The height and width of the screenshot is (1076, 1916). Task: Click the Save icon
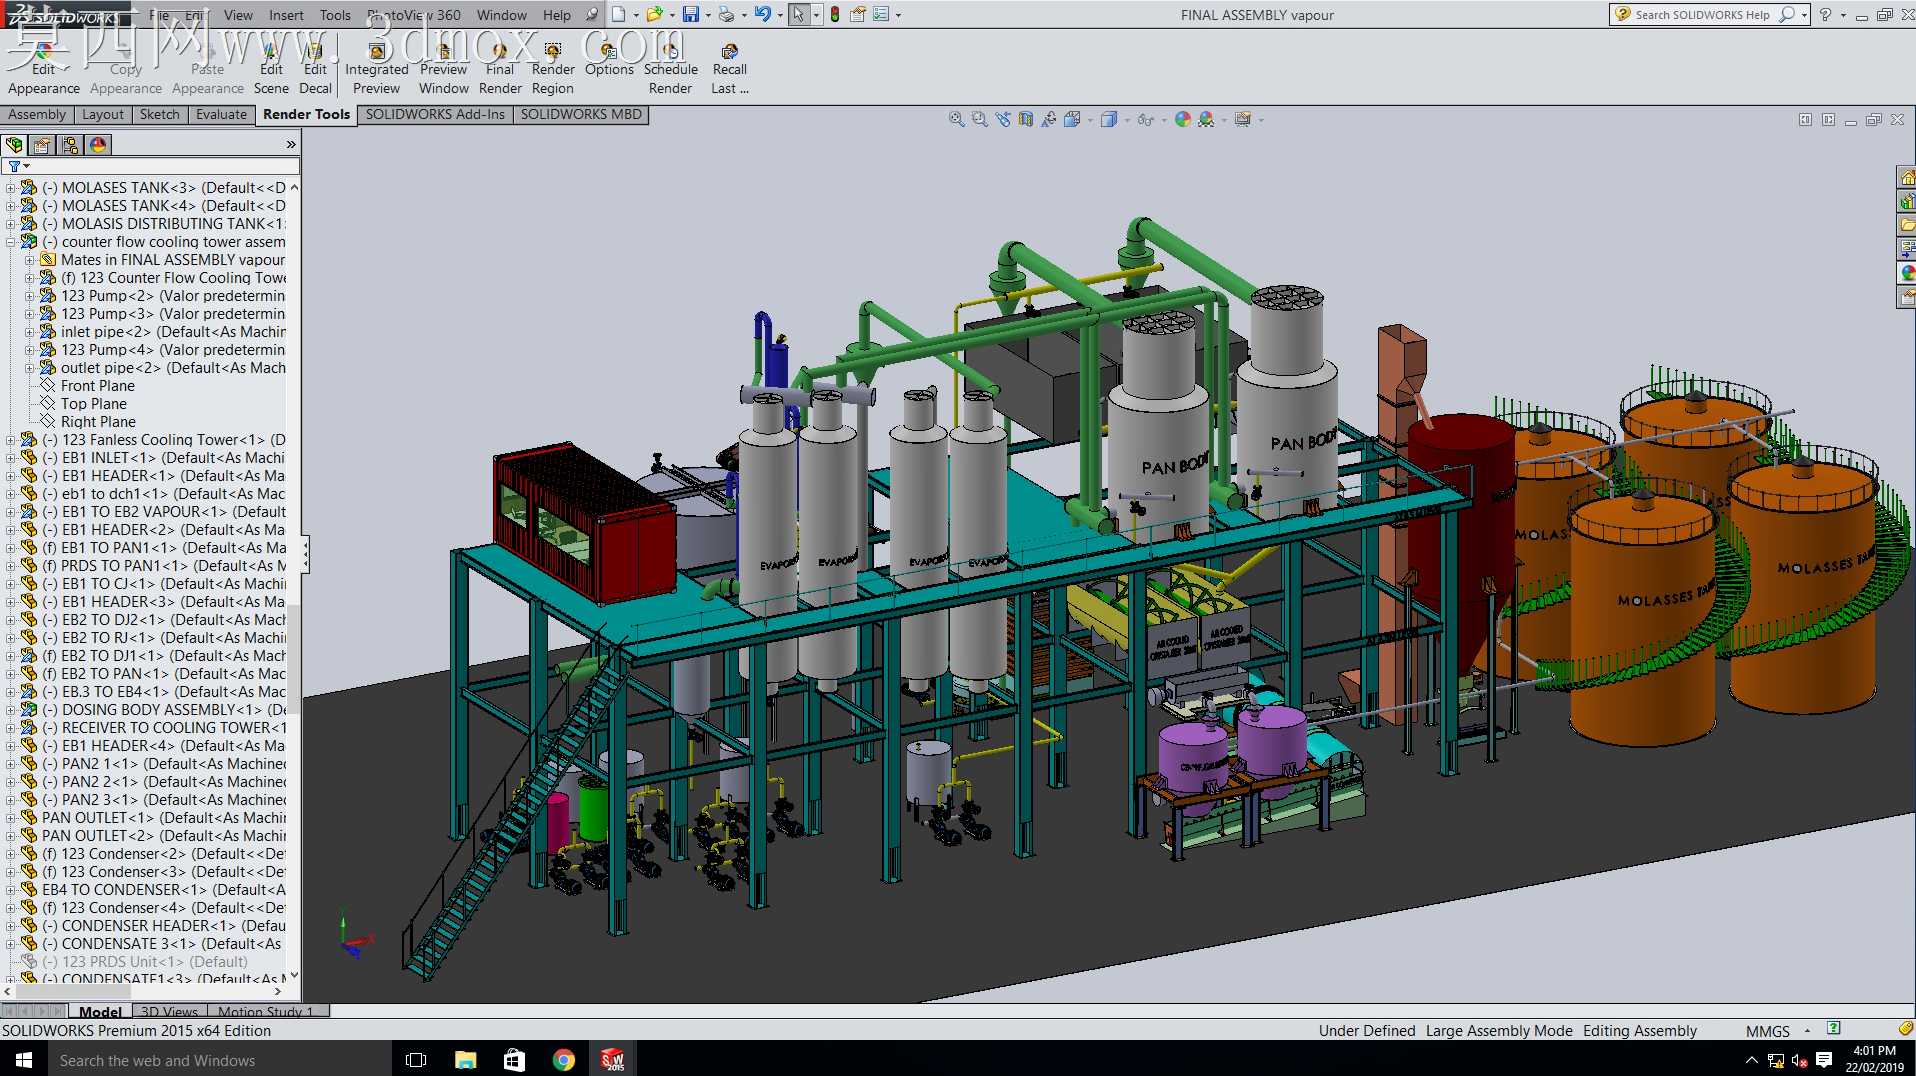coord(690,15)
